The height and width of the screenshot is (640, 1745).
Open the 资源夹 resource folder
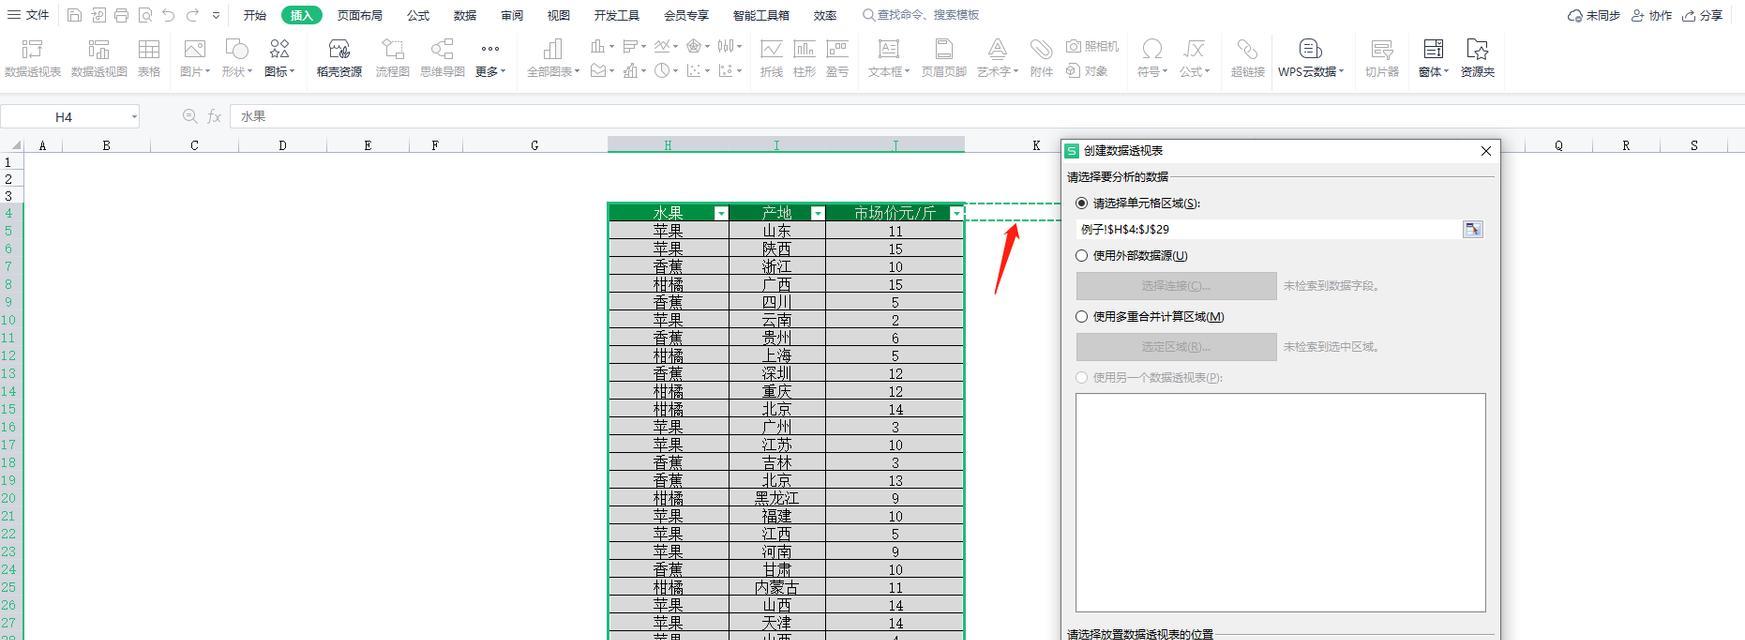[x=1477, y=58]
